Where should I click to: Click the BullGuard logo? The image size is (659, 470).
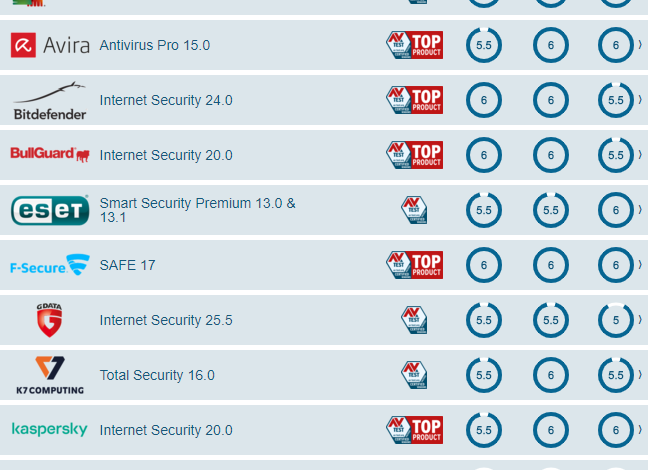tap(50, 155)
